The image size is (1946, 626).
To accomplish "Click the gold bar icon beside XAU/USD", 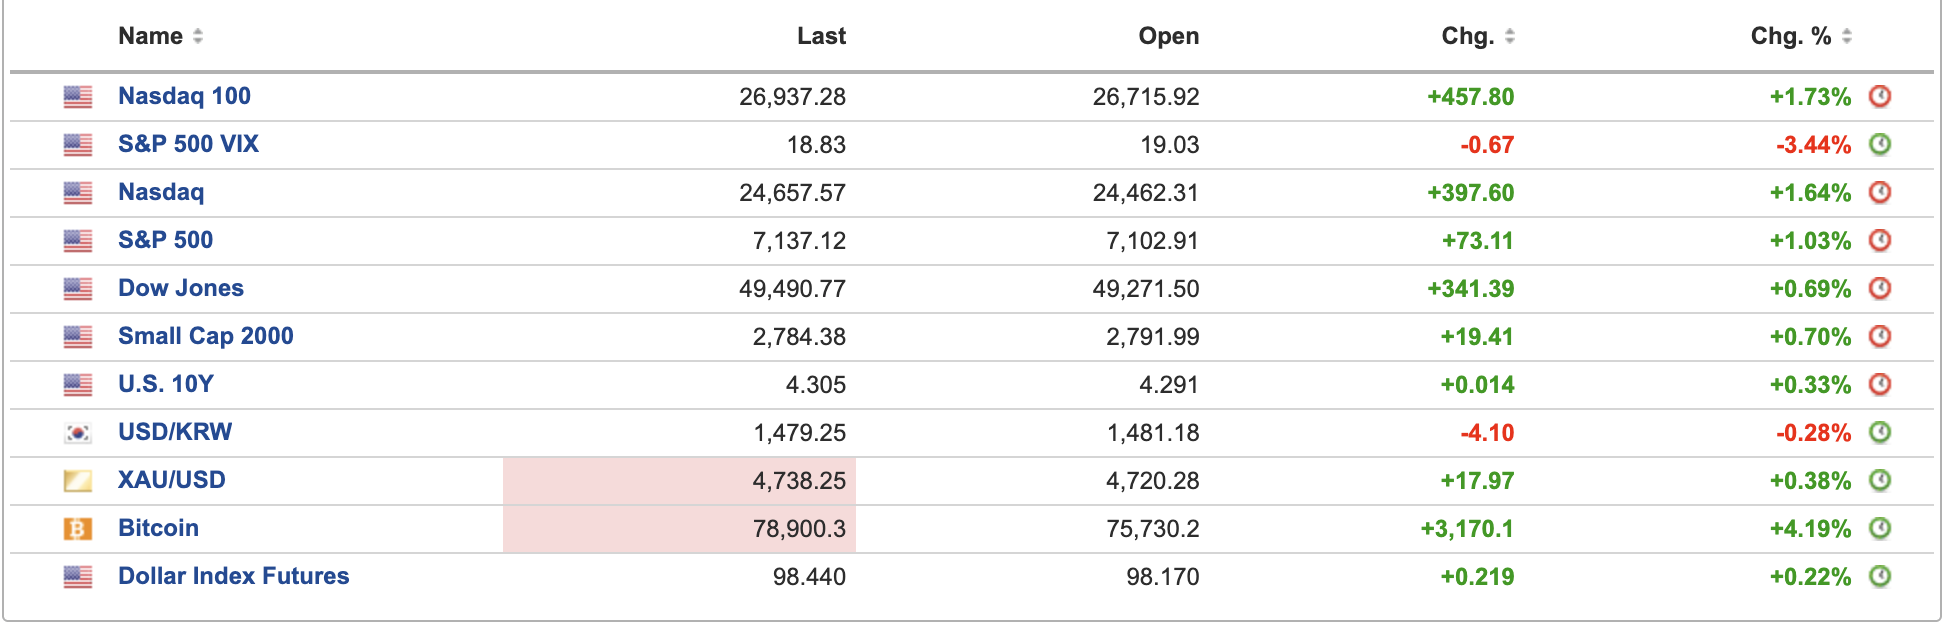I will point(78,481).
